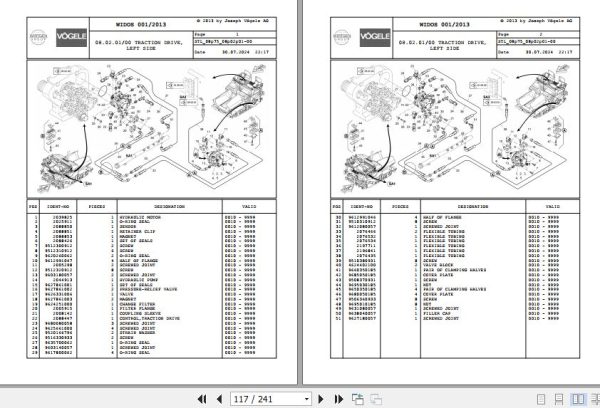The image size is (600, 408).
Task: Click the Vögele logo on page 1
Action: tap(72, 38)
